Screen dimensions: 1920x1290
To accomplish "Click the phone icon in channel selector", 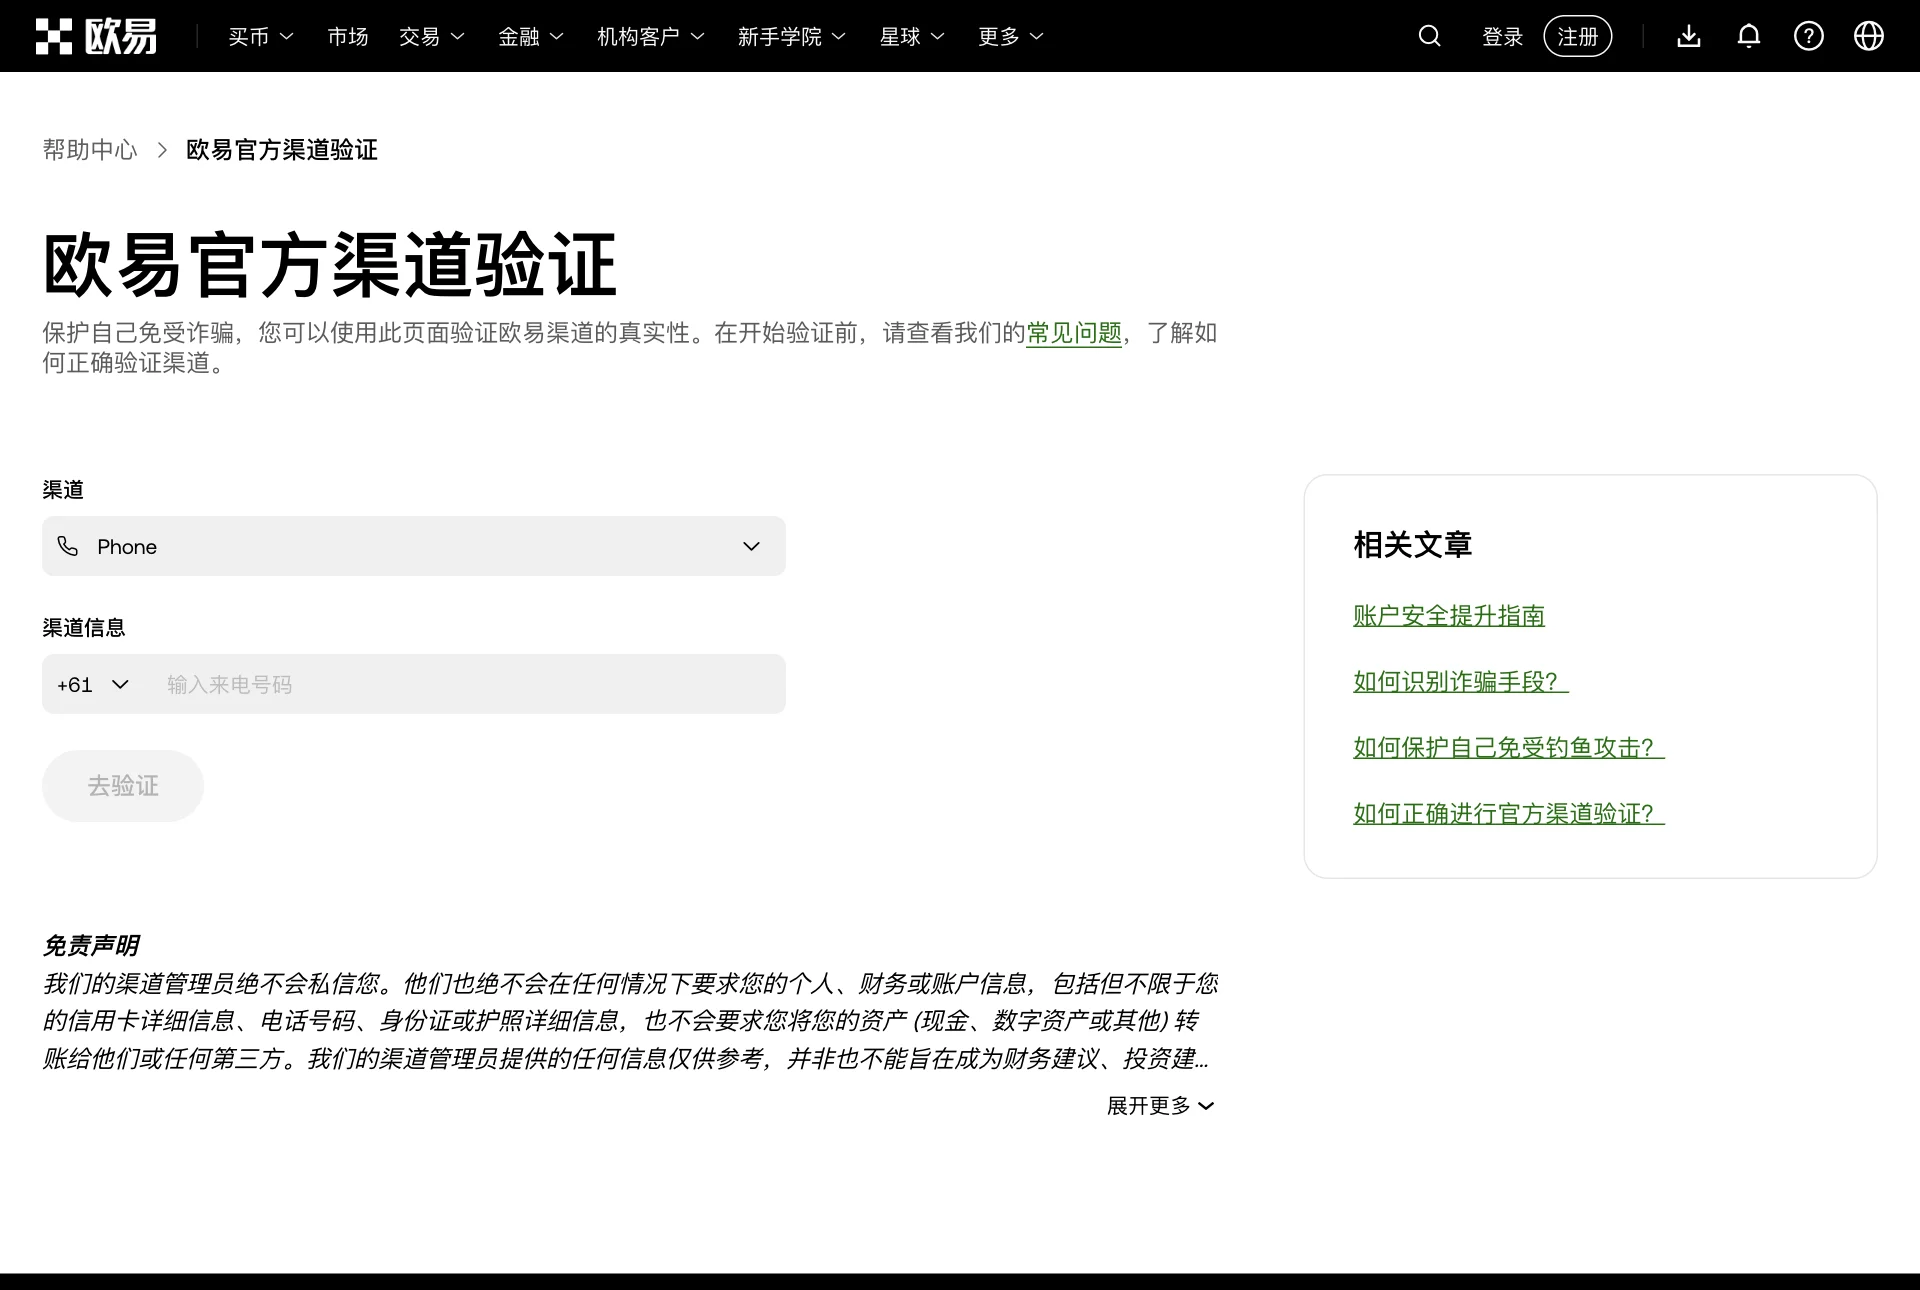I will coord(68,546).
